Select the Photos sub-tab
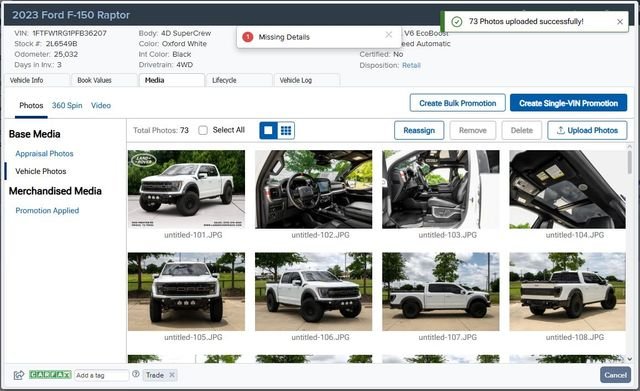Screen dimensions: 640x391 coord(31,105)
